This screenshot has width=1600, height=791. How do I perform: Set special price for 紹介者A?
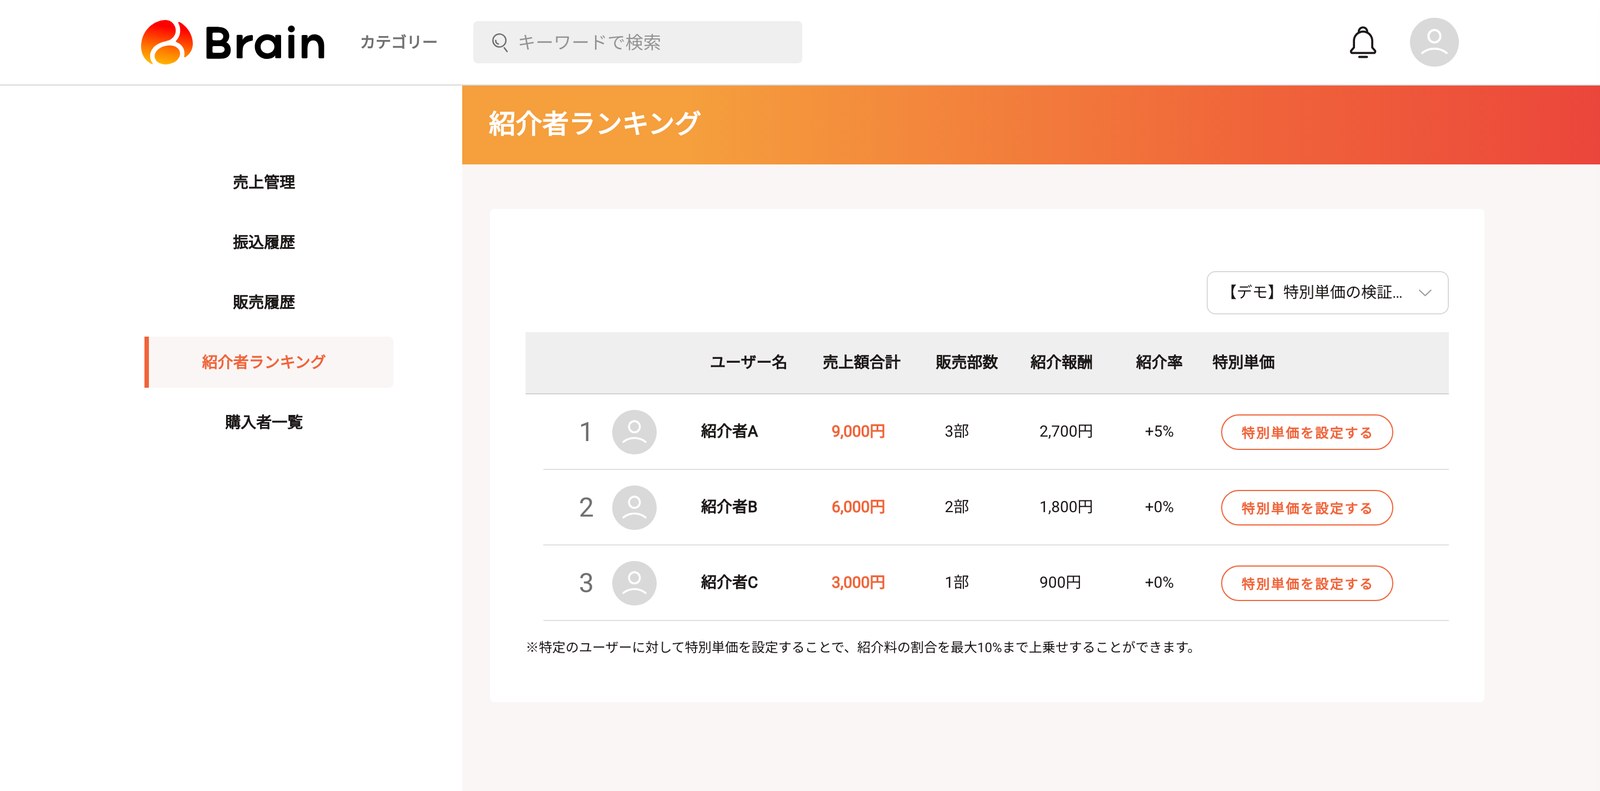(1307, 432)
